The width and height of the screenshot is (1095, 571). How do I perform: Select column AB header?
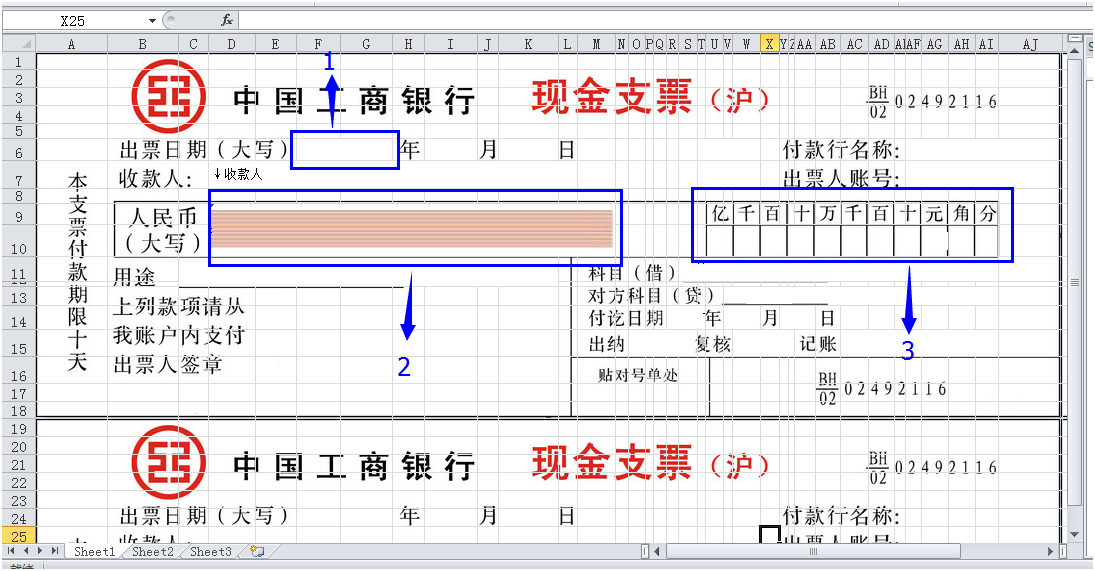(828, 44)
